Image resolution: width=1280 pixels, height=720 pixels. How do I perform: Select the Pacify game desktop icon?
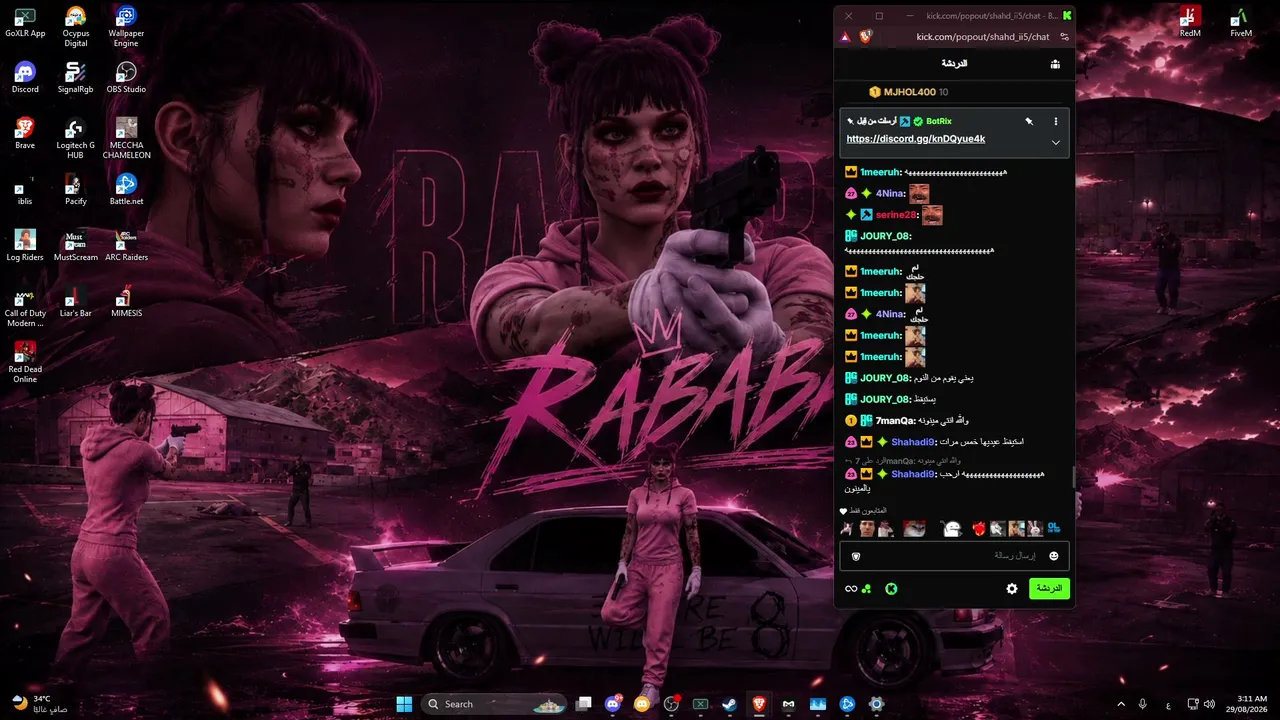click(75, 190)
